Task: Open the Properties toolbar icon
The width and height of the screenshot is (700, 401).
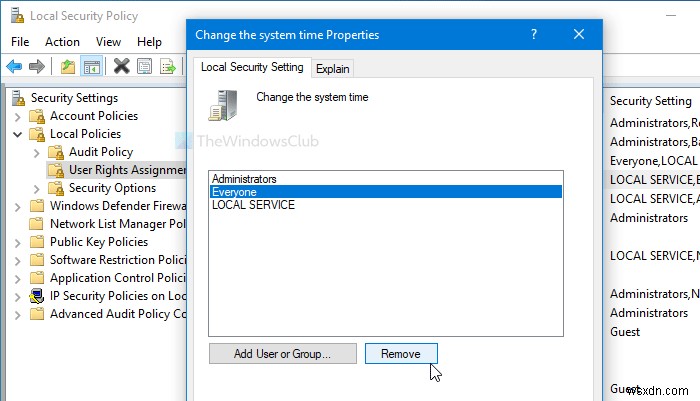Action: tap(144, 67)
